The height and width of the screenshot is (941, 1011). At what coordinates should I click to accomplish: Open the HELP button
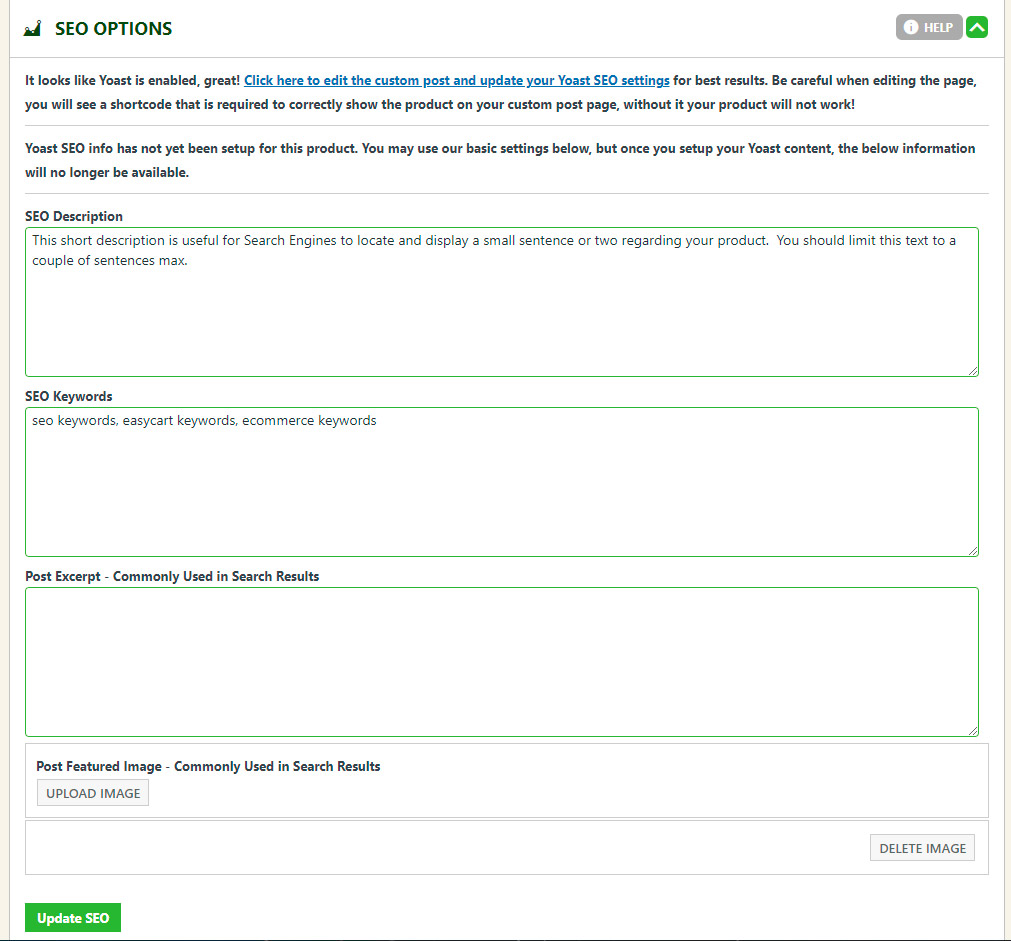pyautogui.click(x=929, y=28)
